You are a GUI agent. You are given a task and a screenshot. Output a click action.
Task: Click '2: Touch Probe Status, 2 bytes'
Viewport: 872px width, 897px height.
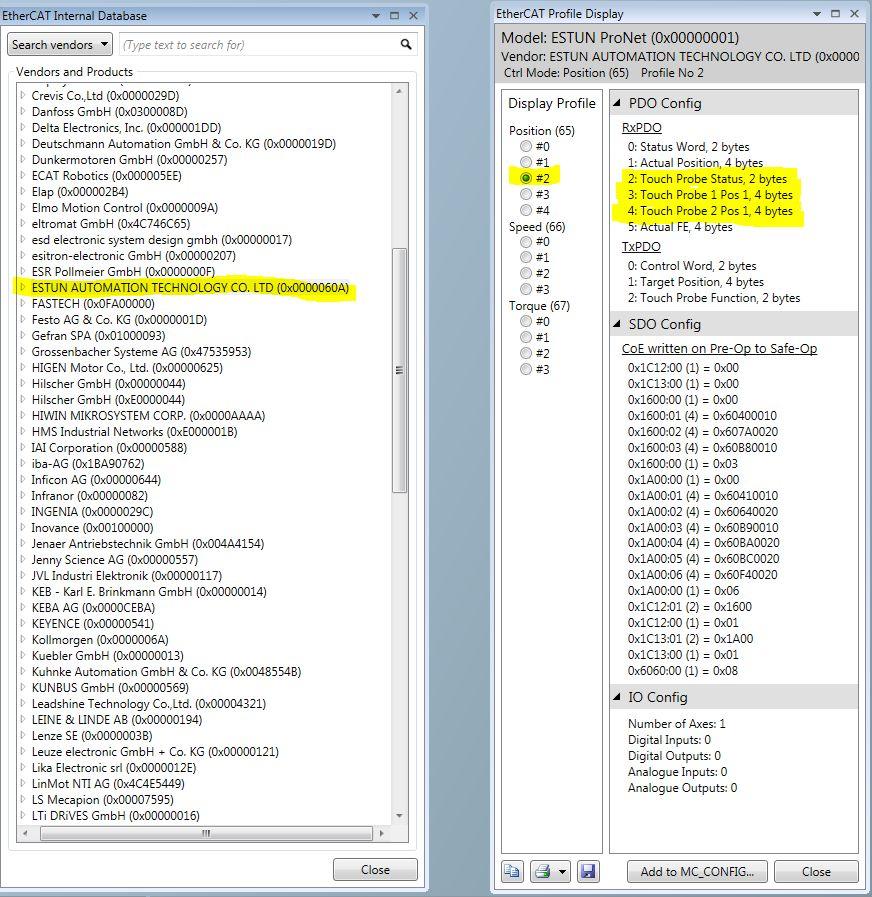click(x=707, y=178)
